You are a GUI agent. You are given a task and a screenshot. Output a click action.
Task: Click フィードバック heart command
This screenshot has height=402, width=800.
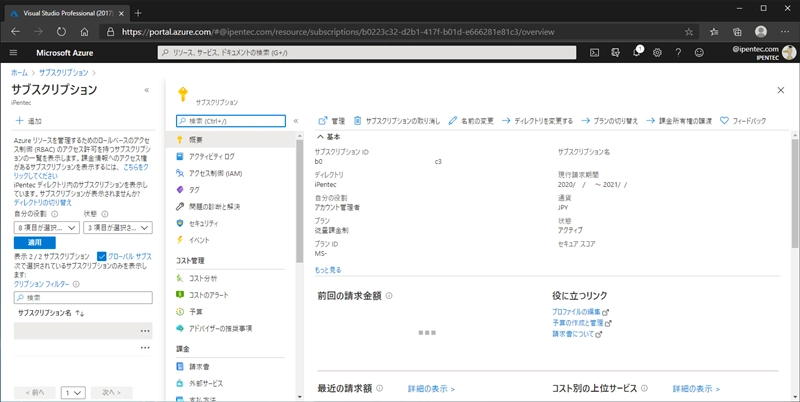pos(743,121)
